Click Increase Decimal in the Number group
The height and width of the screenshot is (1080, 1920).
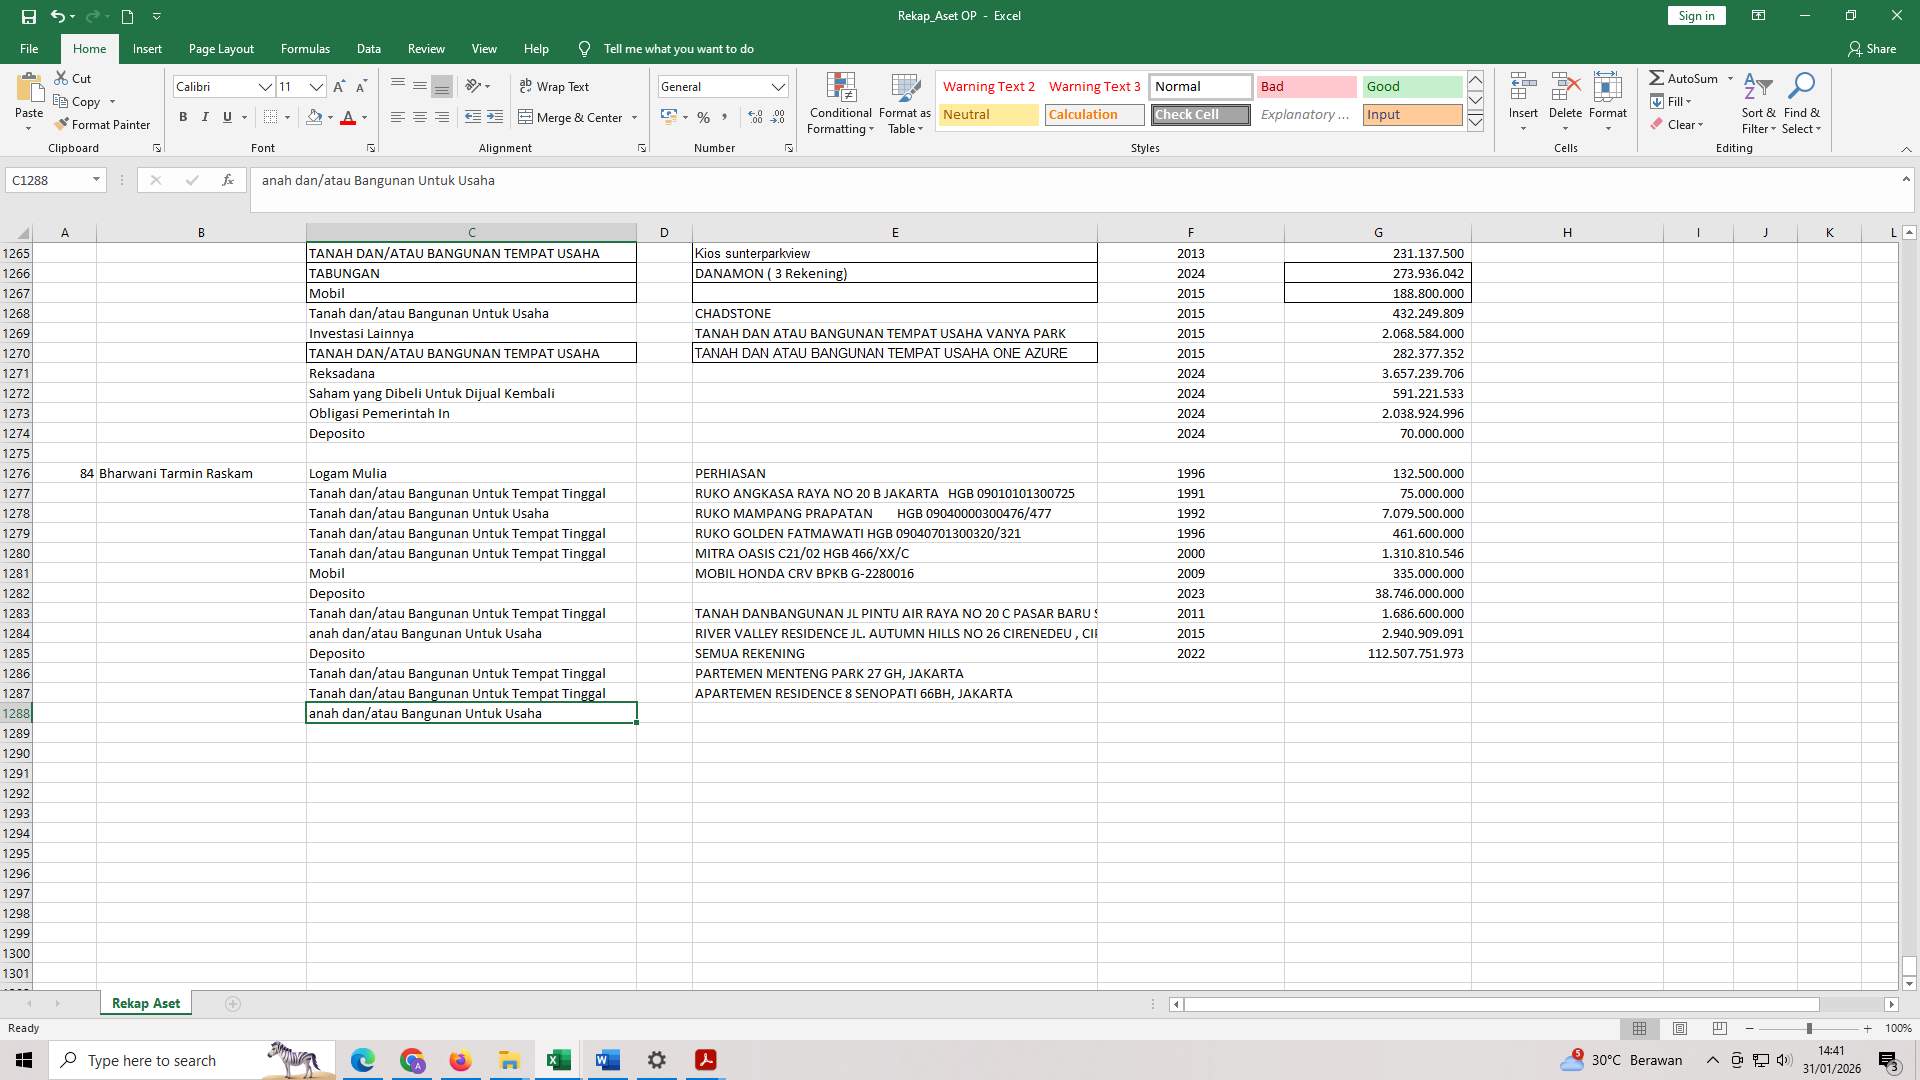coord(753,117)
